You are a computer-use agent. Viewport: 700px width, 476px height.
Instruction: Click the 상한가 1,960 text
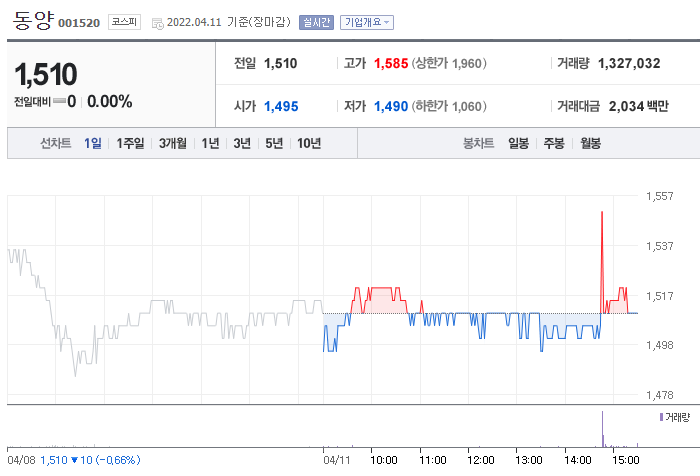[x=449, y=63]
